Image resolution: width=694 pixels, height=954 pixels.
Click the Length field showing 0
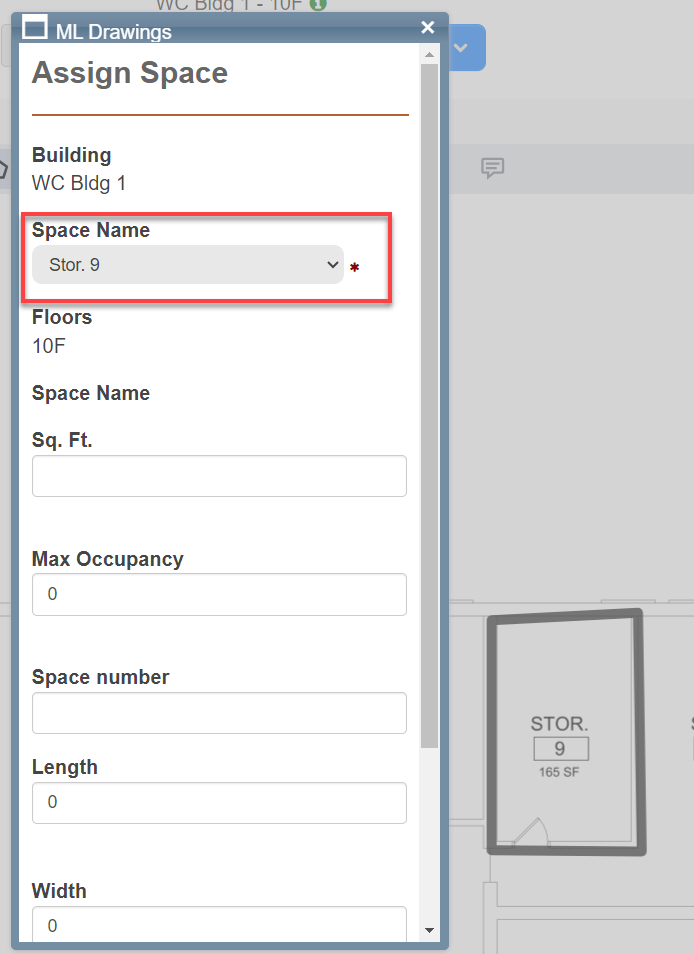click(x=218, y=803)
